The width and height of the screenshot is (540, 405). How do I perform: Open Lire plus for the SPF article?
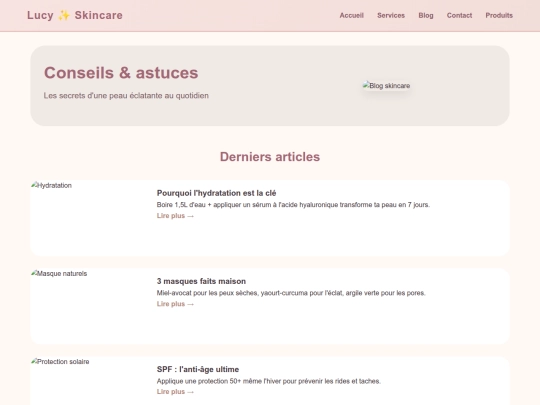tap(175, 392)
